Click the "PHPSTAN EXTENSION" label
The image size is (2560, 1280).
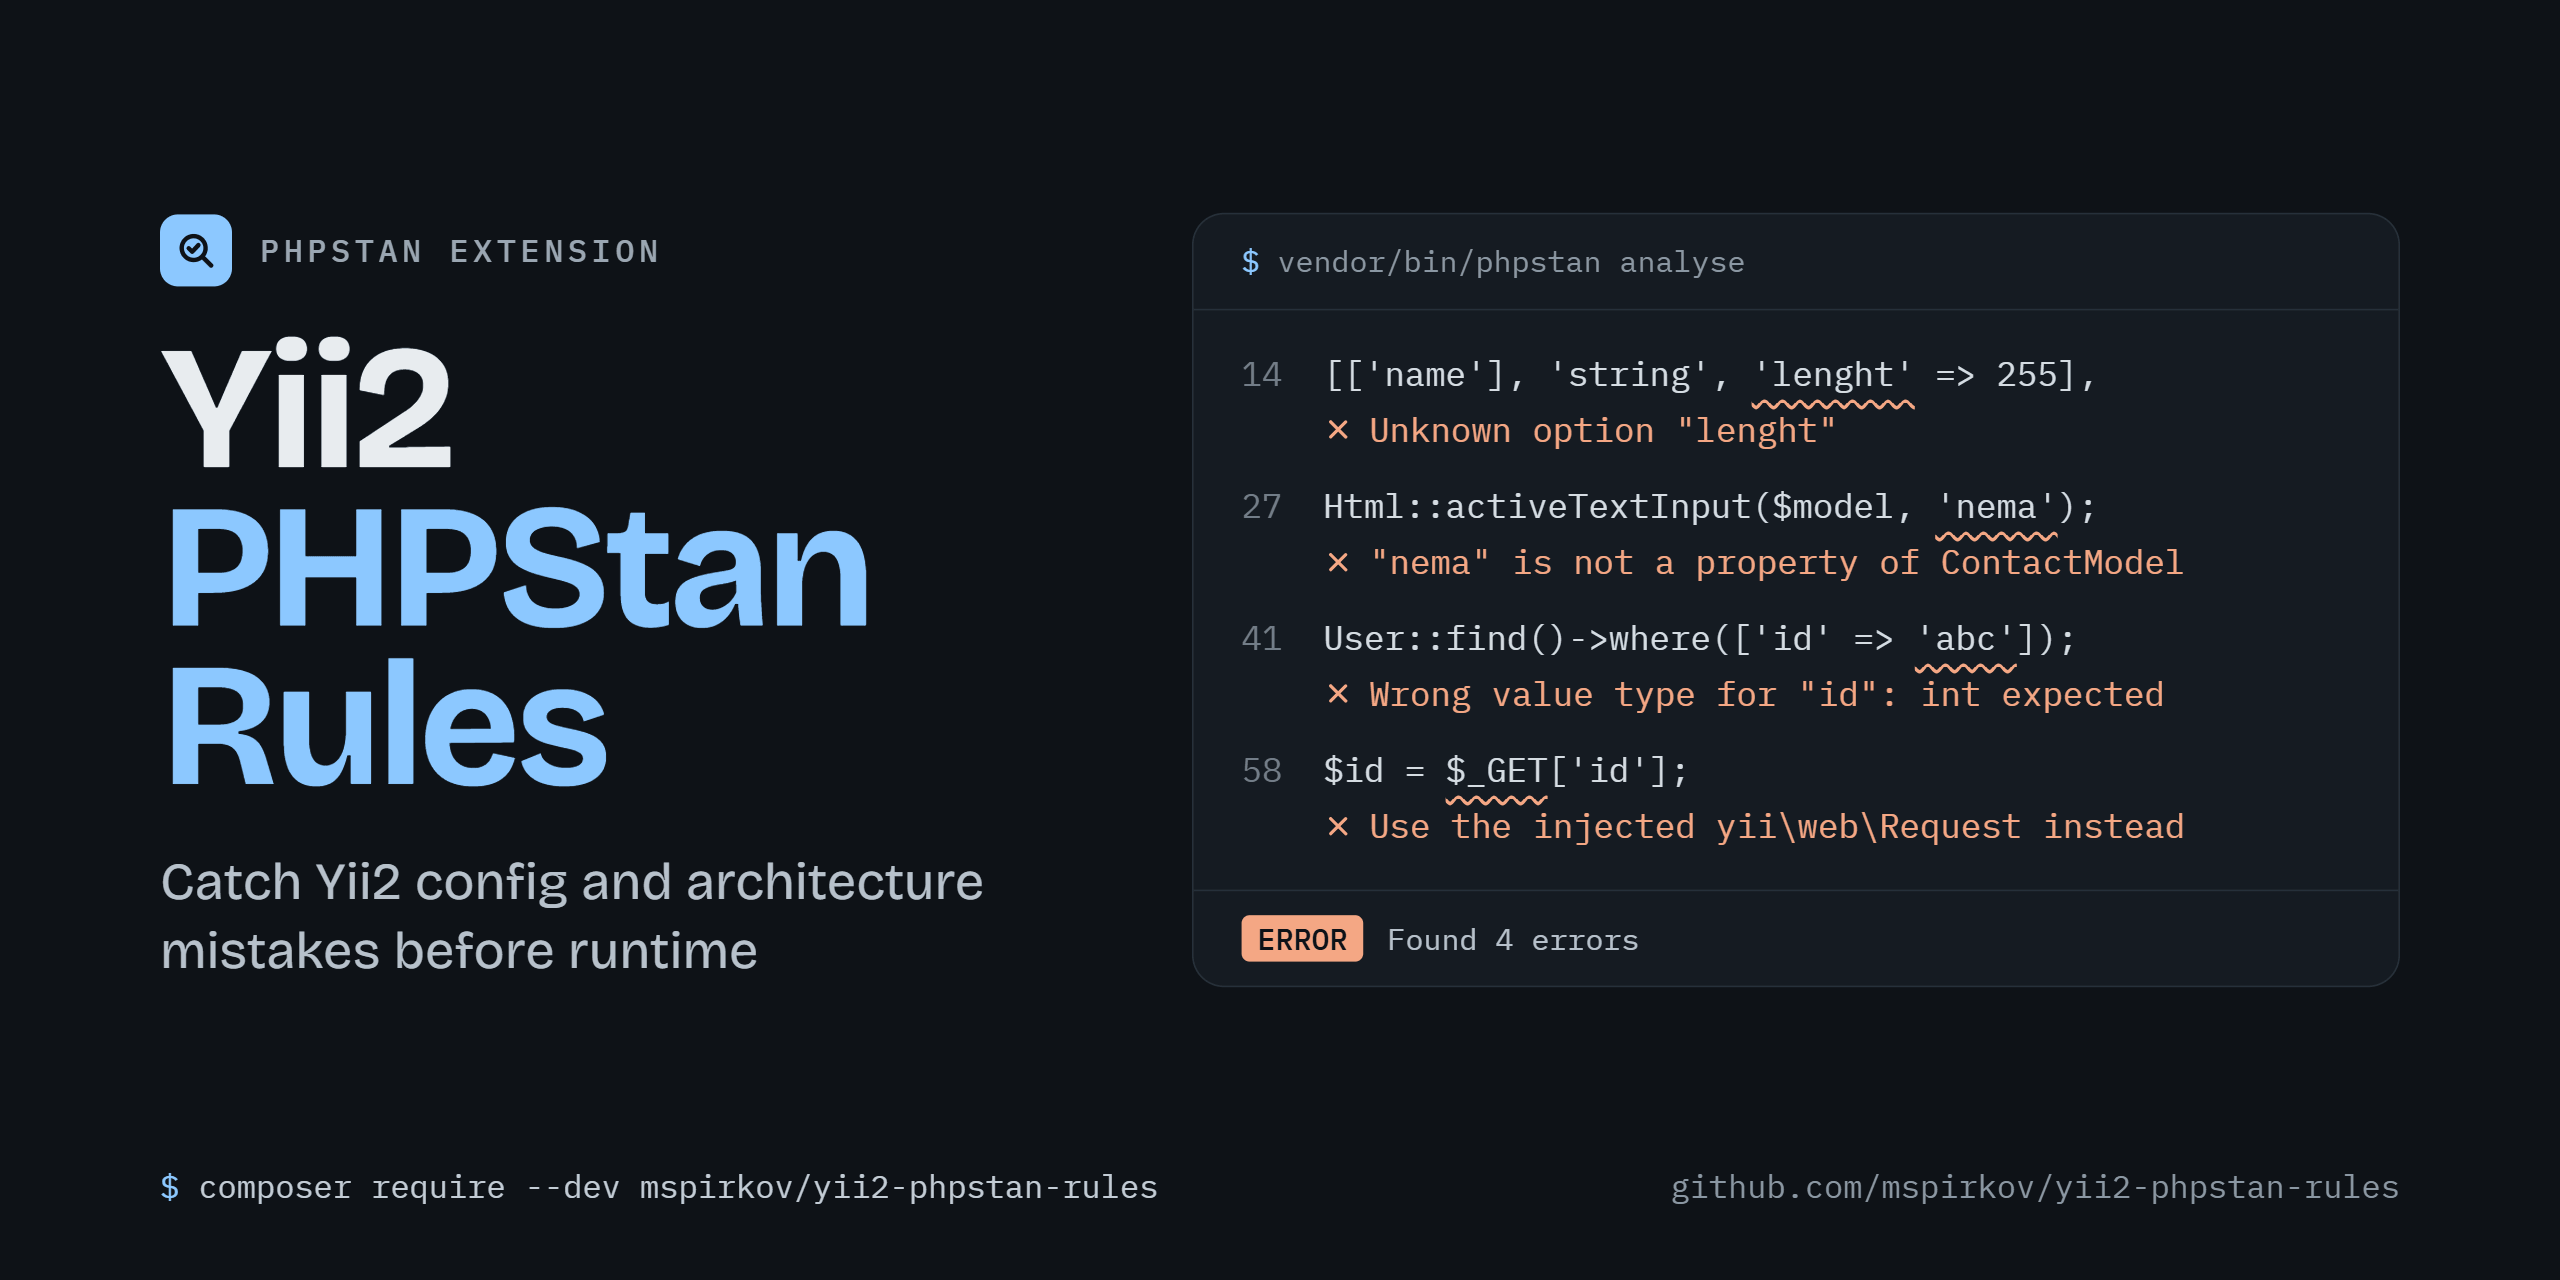pyautogui.click(x=460, y=251)
